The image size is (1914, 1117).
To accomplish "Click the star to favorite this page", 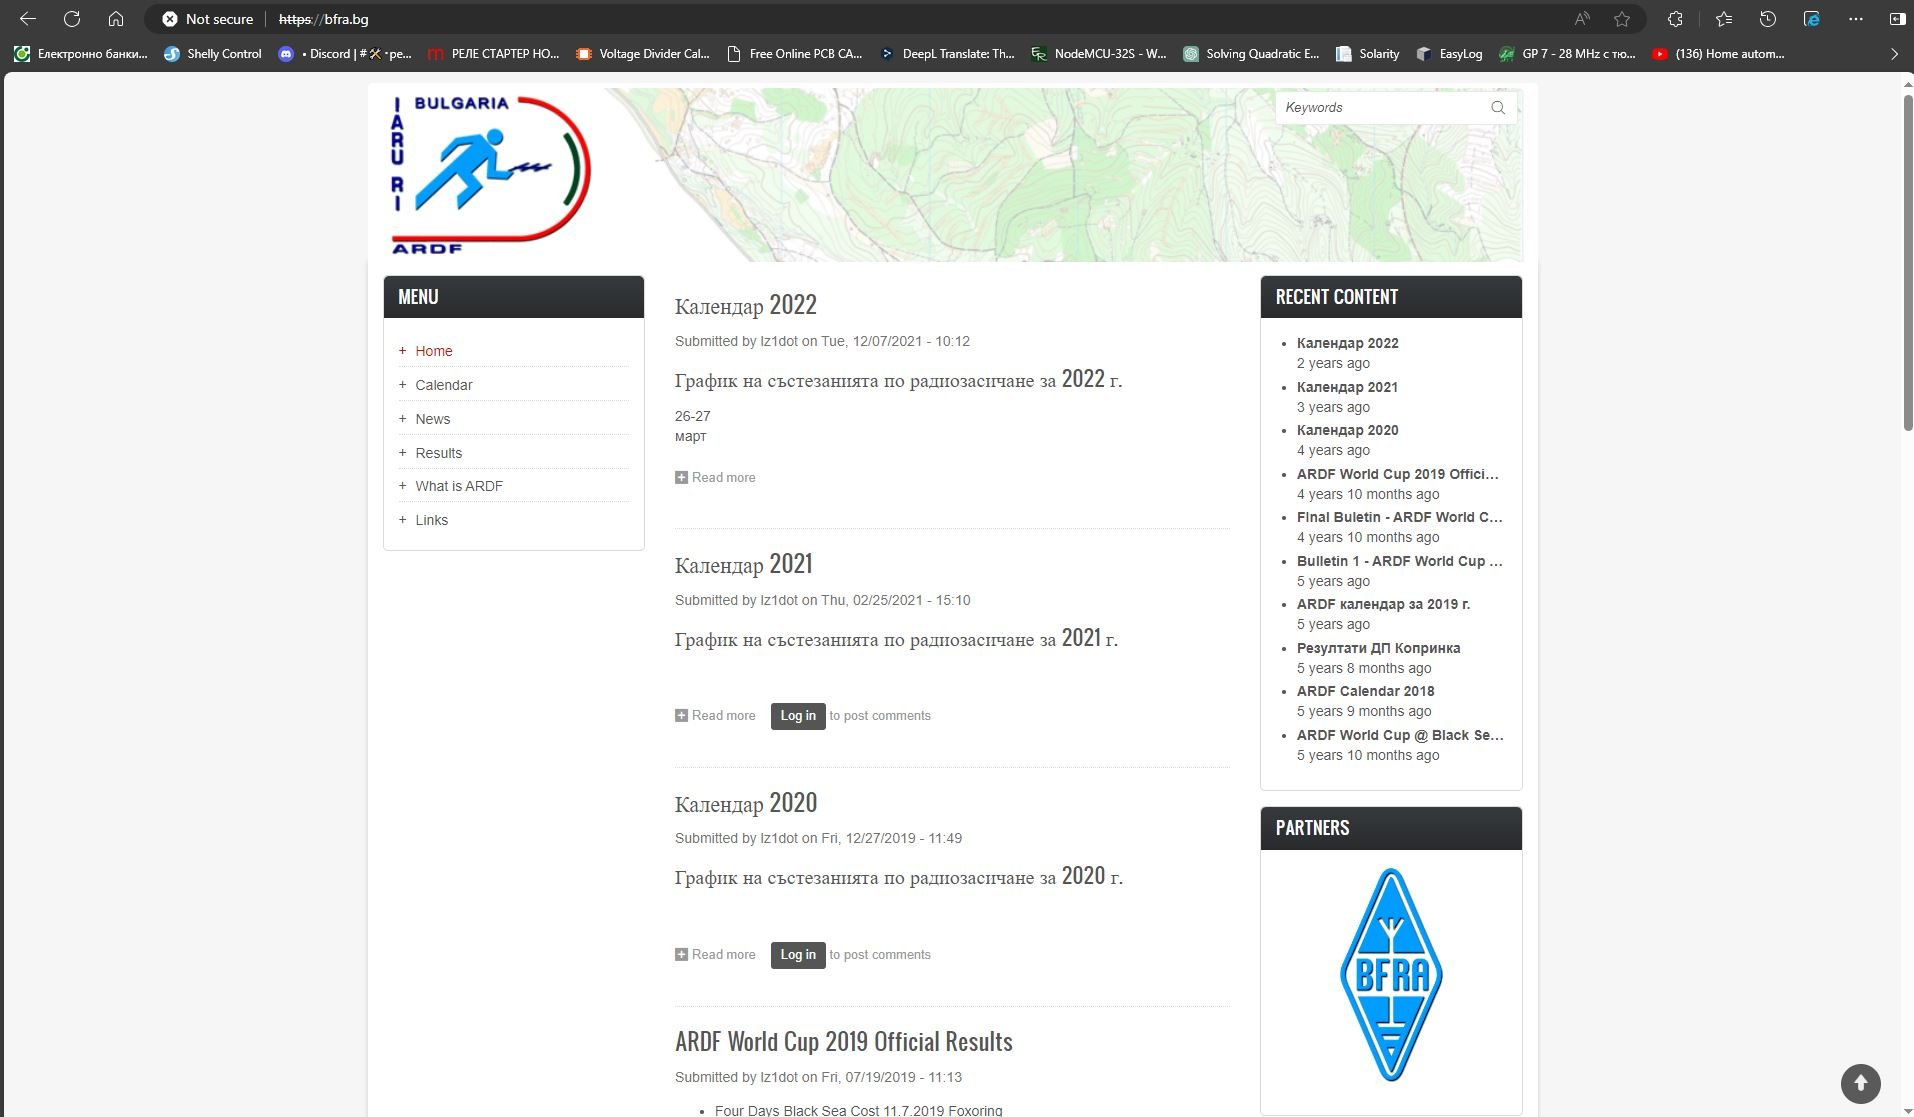I will tap(1622, 19).
